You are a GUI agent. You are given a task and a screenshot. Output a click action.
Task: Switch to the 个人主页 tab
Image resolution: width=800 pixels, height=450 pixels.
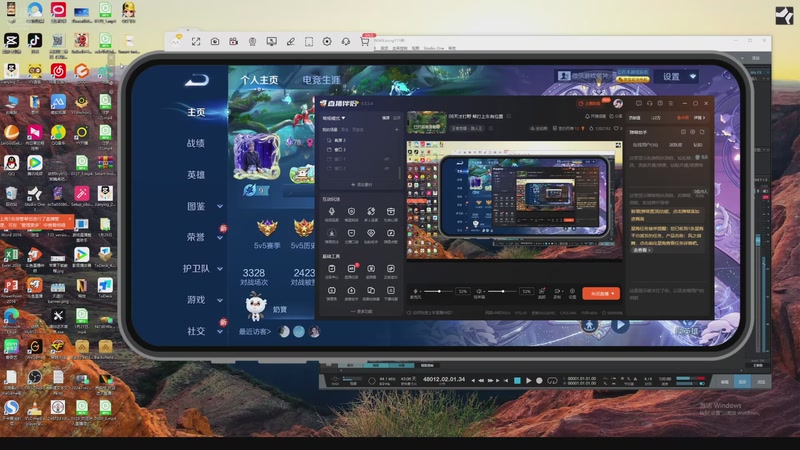tap(259, 80)
